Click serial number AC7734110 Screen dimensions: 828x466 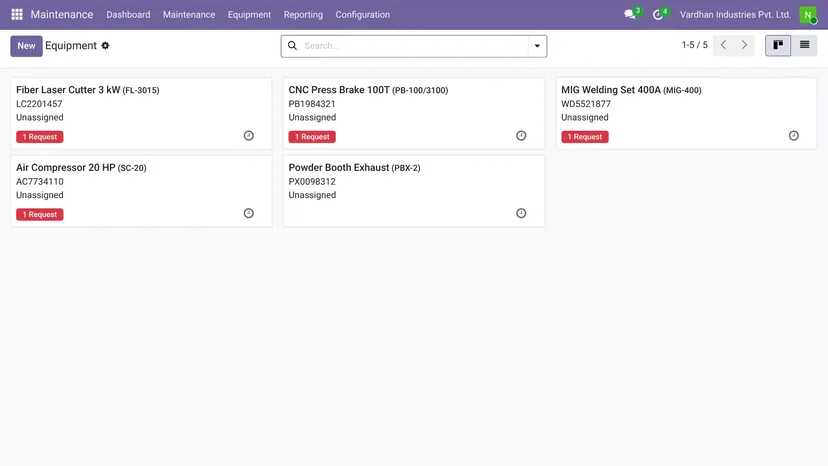pyautogui.click(x=40, y=182)
